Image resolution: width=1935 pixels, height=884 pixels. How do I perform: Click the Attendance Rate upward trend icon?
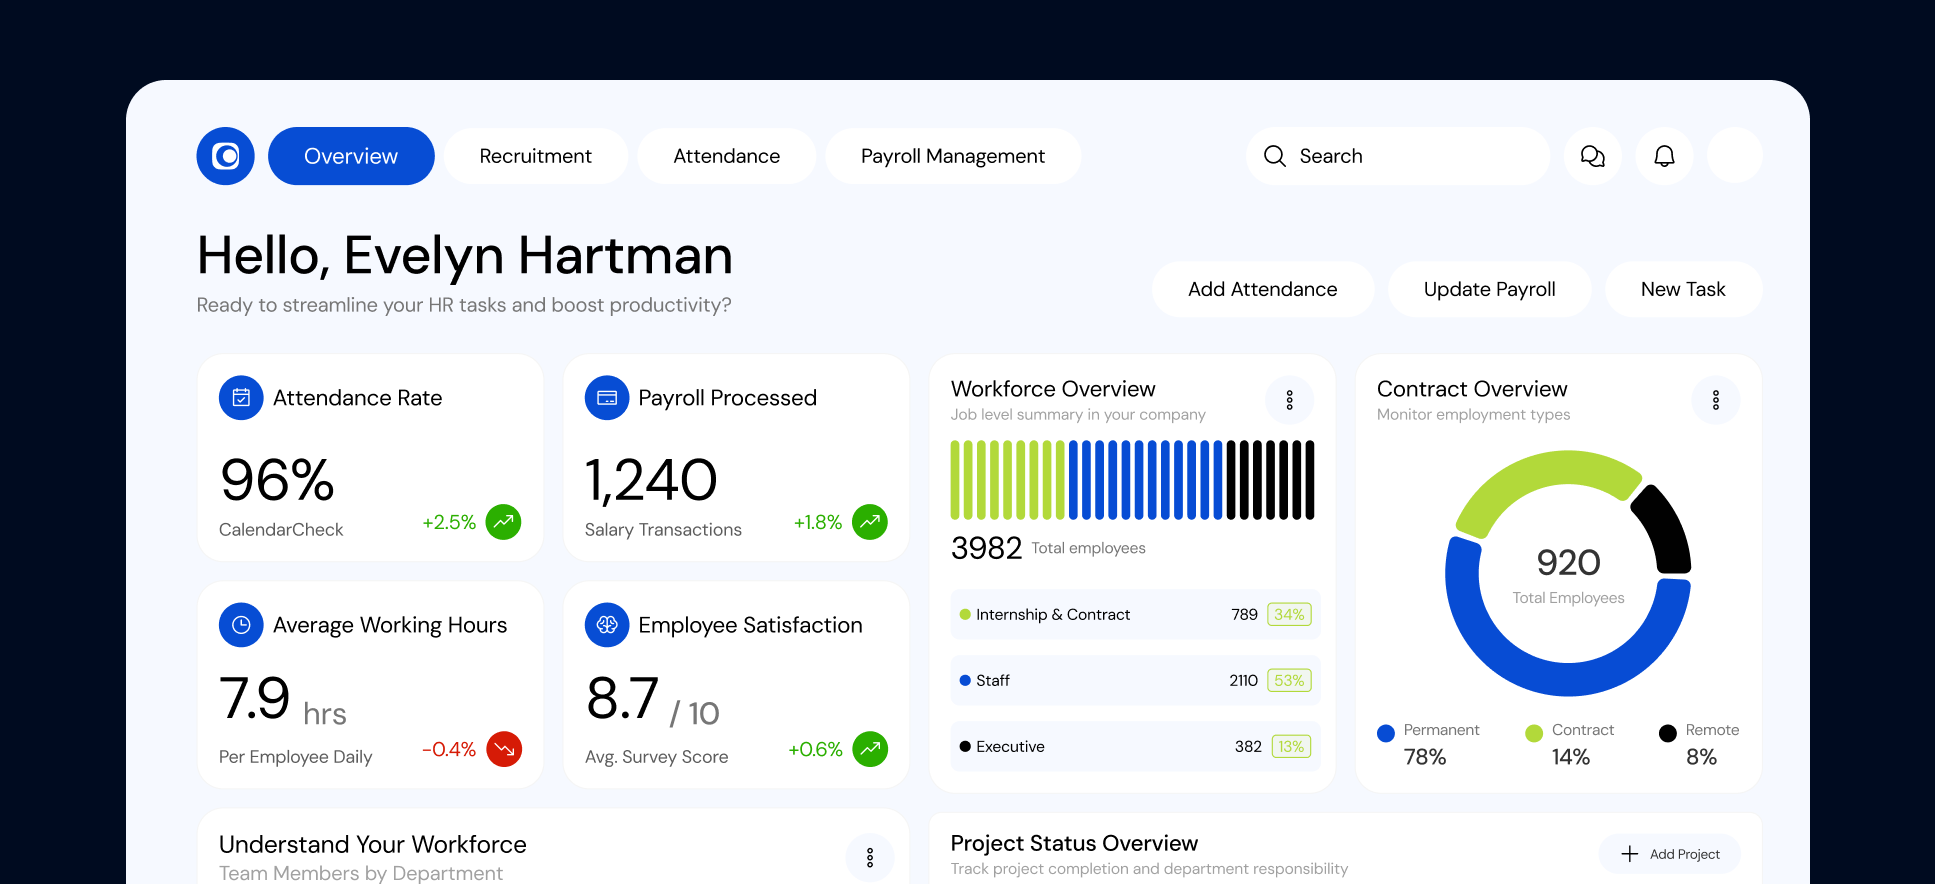[503, 522]
